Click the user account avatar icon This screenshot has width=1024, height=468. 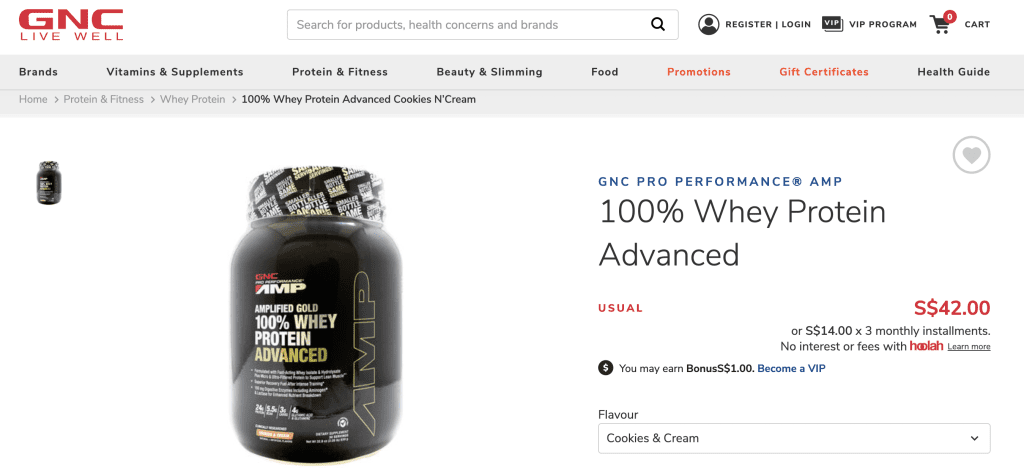click(x=709, y=24)
